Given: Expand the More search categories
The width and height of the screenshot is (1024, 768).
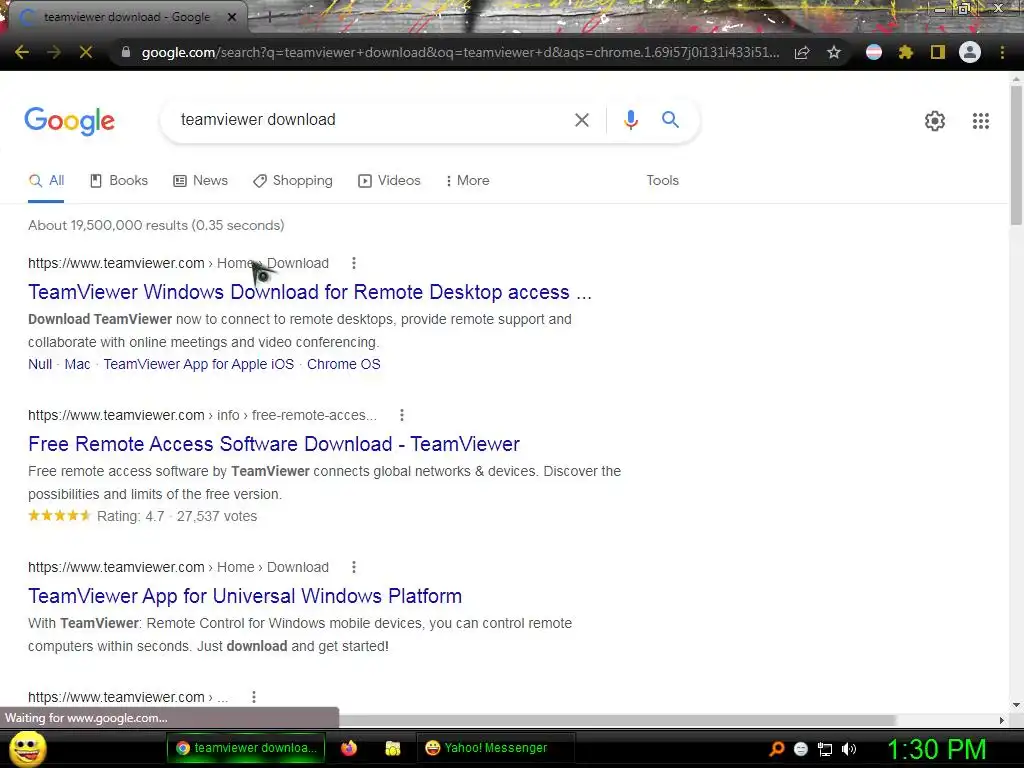Looking at the screenshot, I should point(468,181).
